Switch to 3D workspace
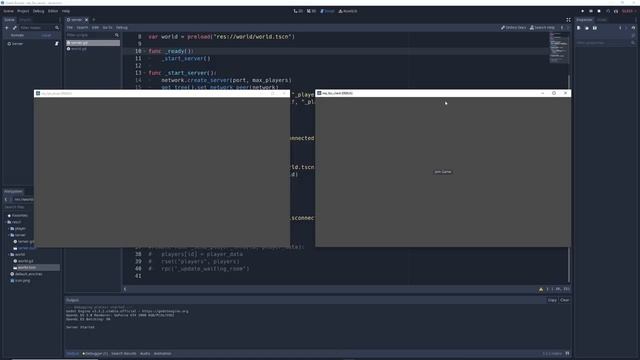The height and width of the screenshot is (360, 640). coord(311,11)
